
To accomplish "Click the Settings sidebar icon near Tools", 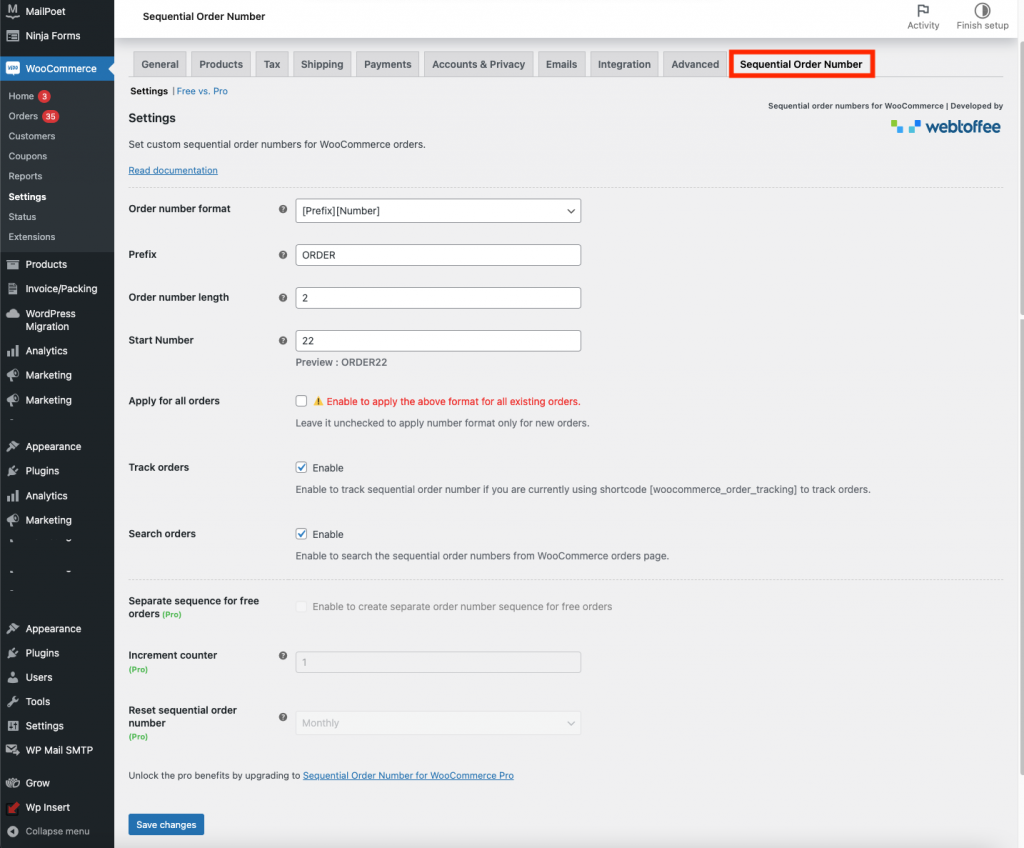I will pos(12,726).
